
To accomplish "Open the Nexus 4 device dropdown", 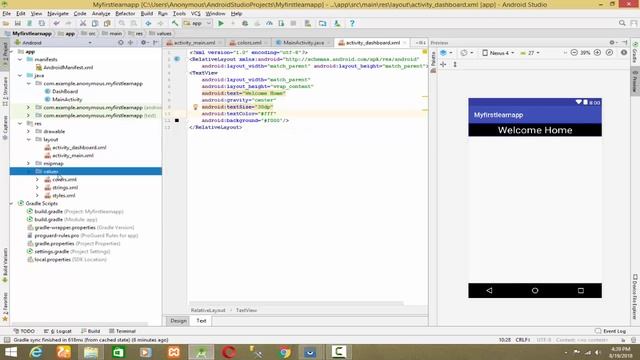I will 498,53.
